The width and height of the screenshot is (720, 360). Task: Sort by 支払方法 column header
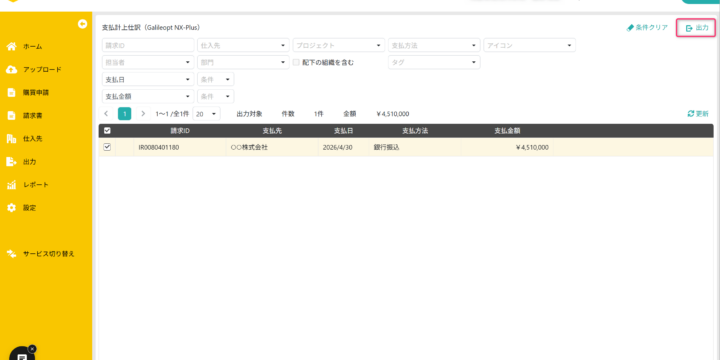coord(415,131)
